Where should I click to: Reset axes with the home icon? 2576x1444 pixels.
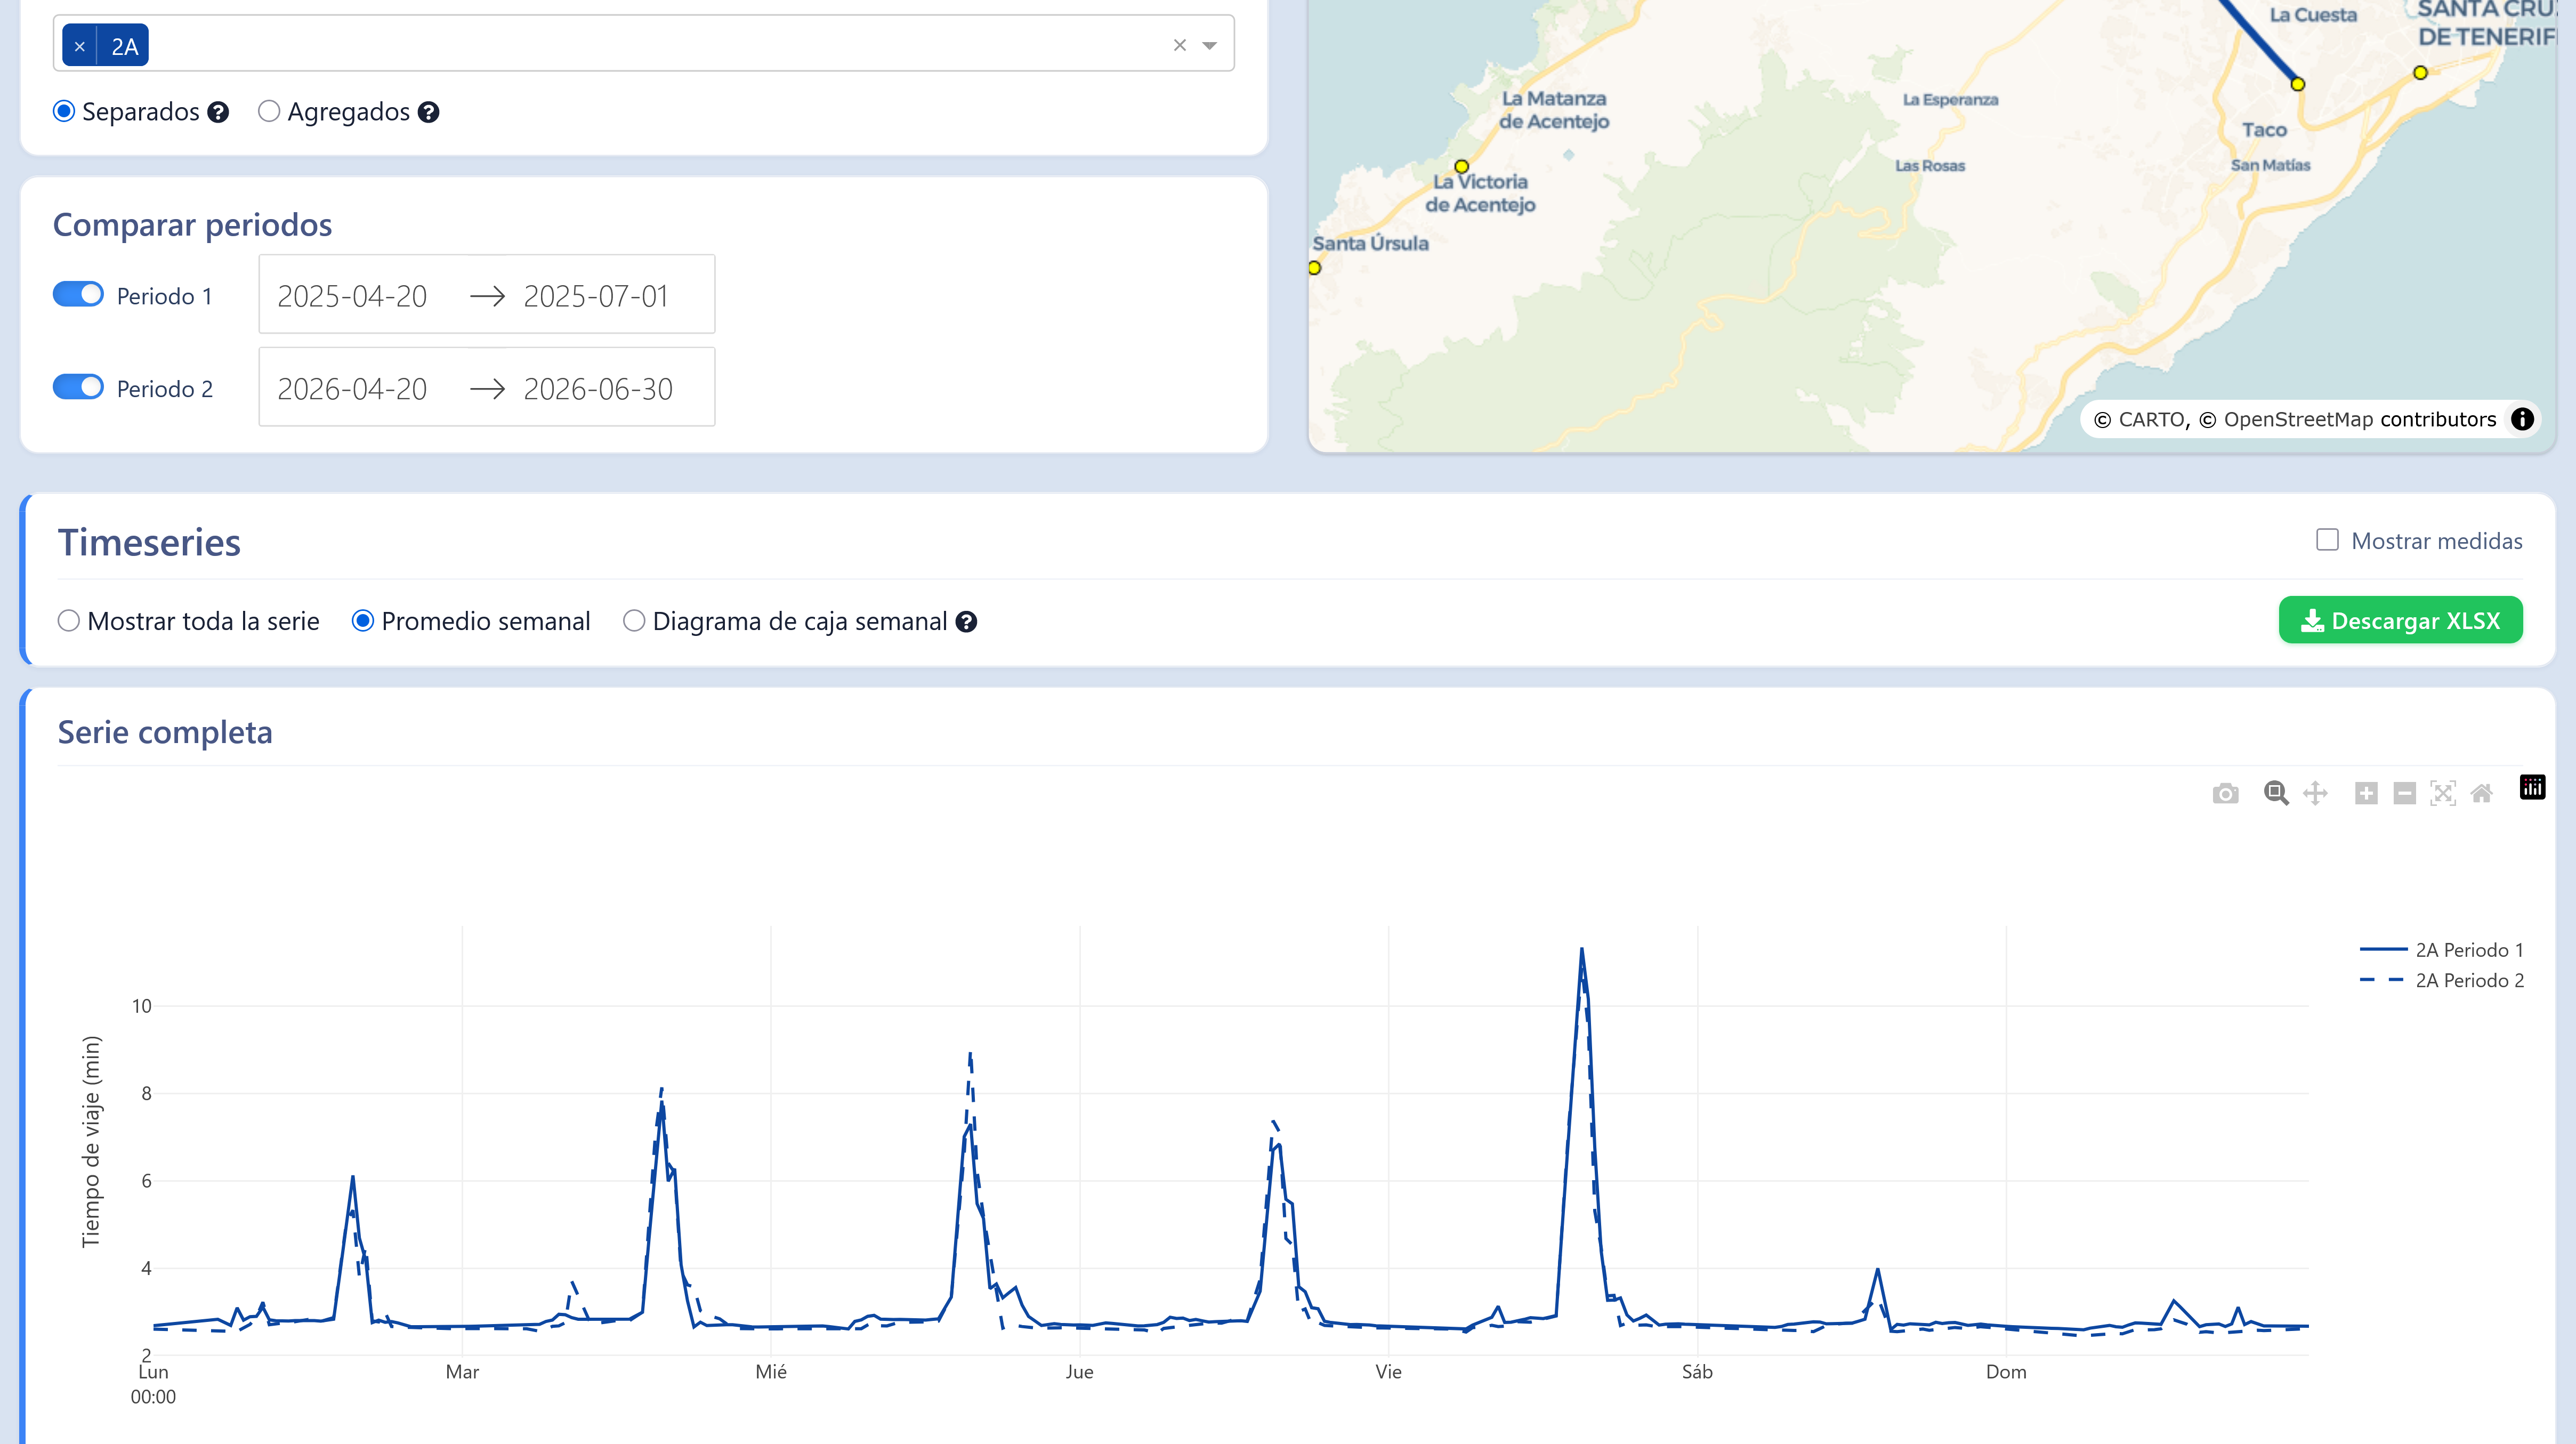[2482, 794]
